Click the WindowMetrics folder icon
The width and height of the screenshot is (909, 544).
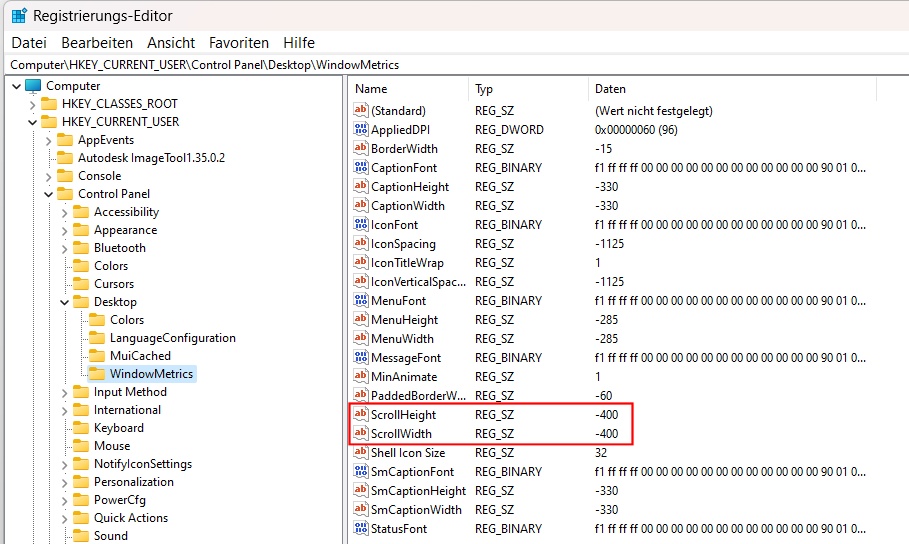pyautogui.click(x=97, y=374)
